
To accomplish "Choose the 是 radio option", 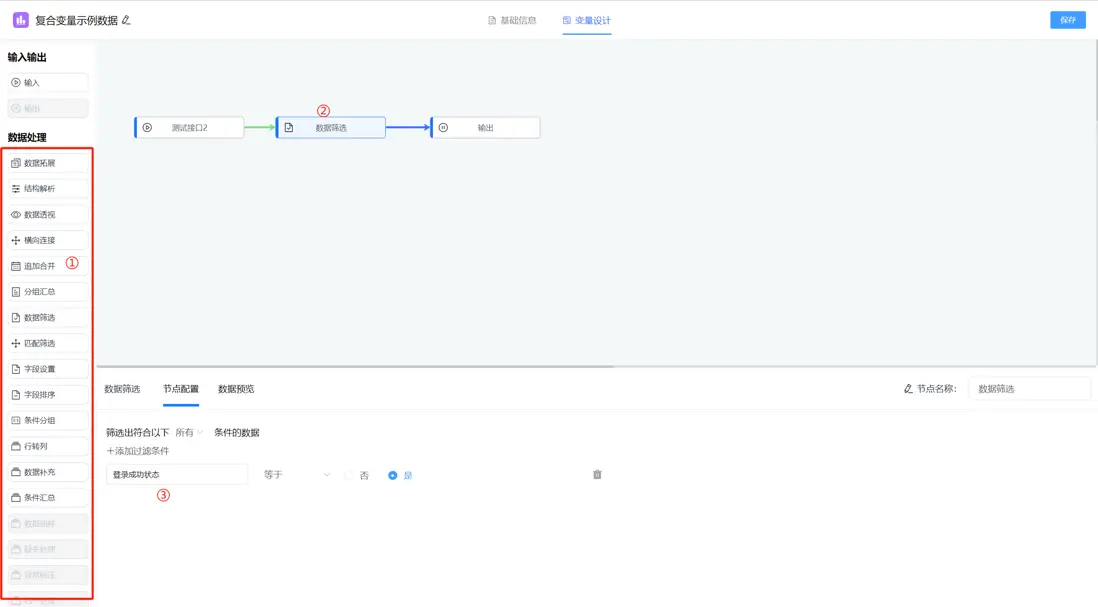I will coord(401,475).
